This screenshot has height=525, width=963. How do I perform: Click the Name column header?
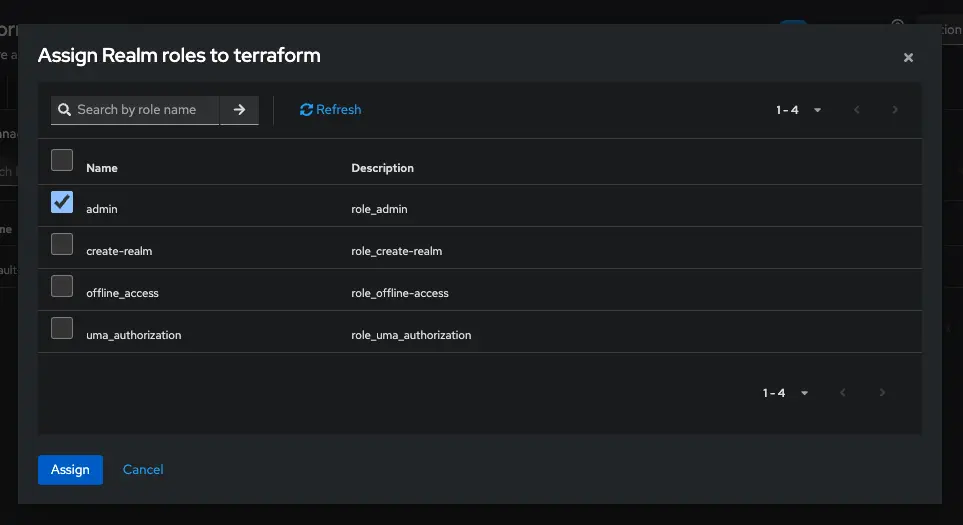[102, 168]
